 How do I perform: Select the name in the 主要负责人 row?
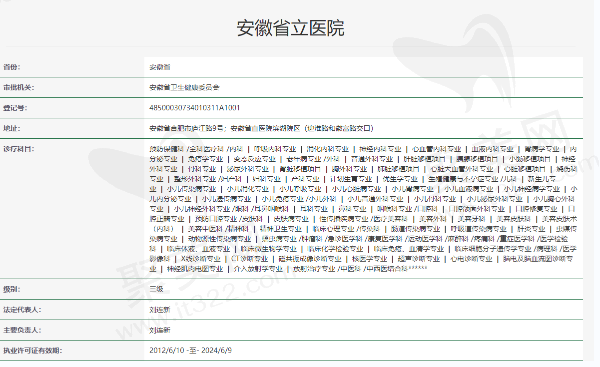pyautogui.click(x=160, y=330)
